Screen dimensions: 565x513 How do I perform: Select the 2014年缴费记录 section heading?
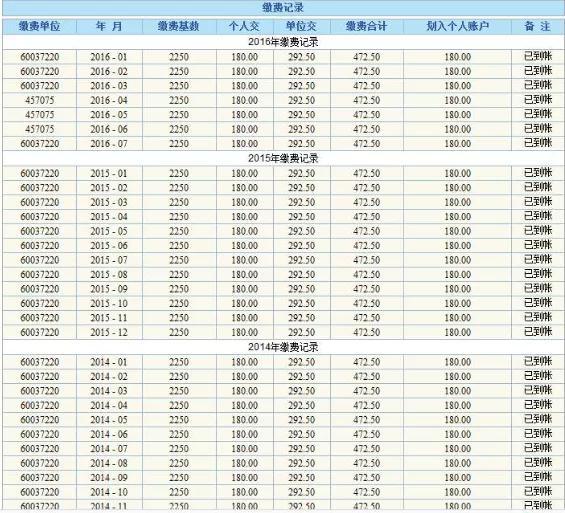283,347
